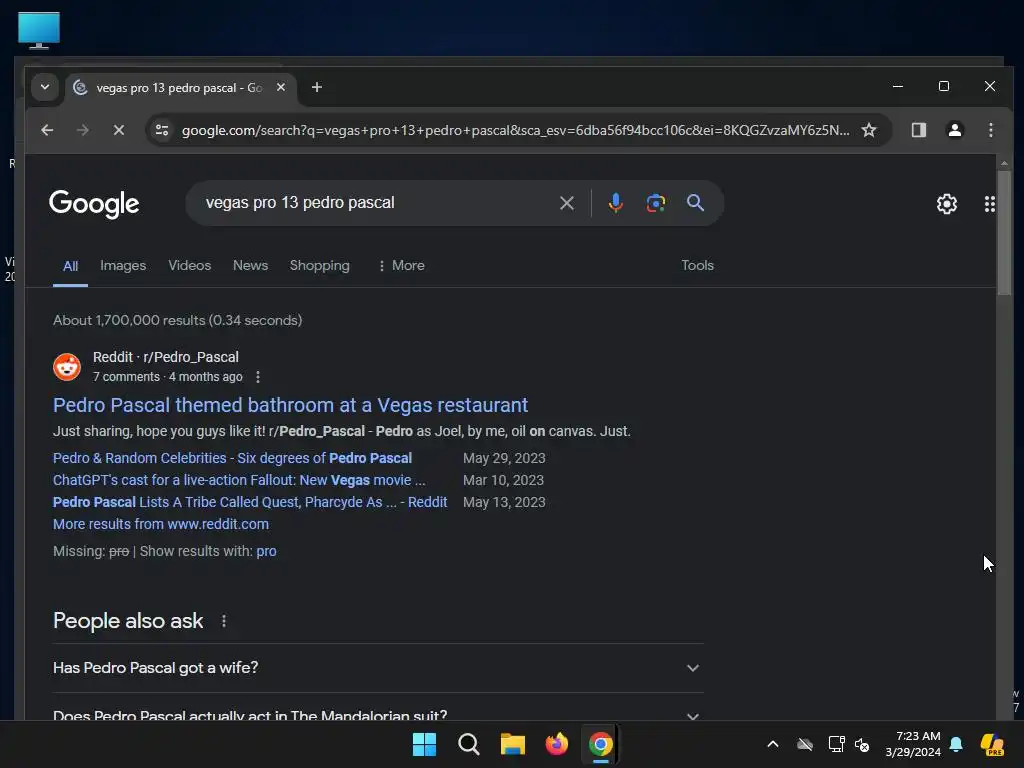Go forward to the next page
The width and height of the screenshot is (1024, 768).
(82, 130)
